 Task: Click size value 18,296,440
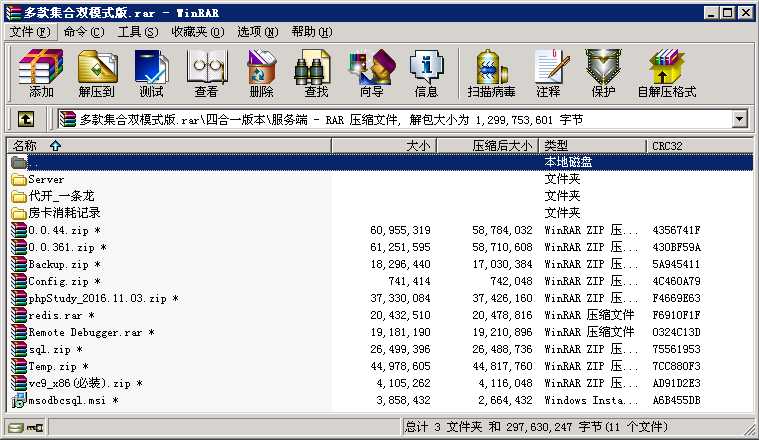(x=400, y=264)
